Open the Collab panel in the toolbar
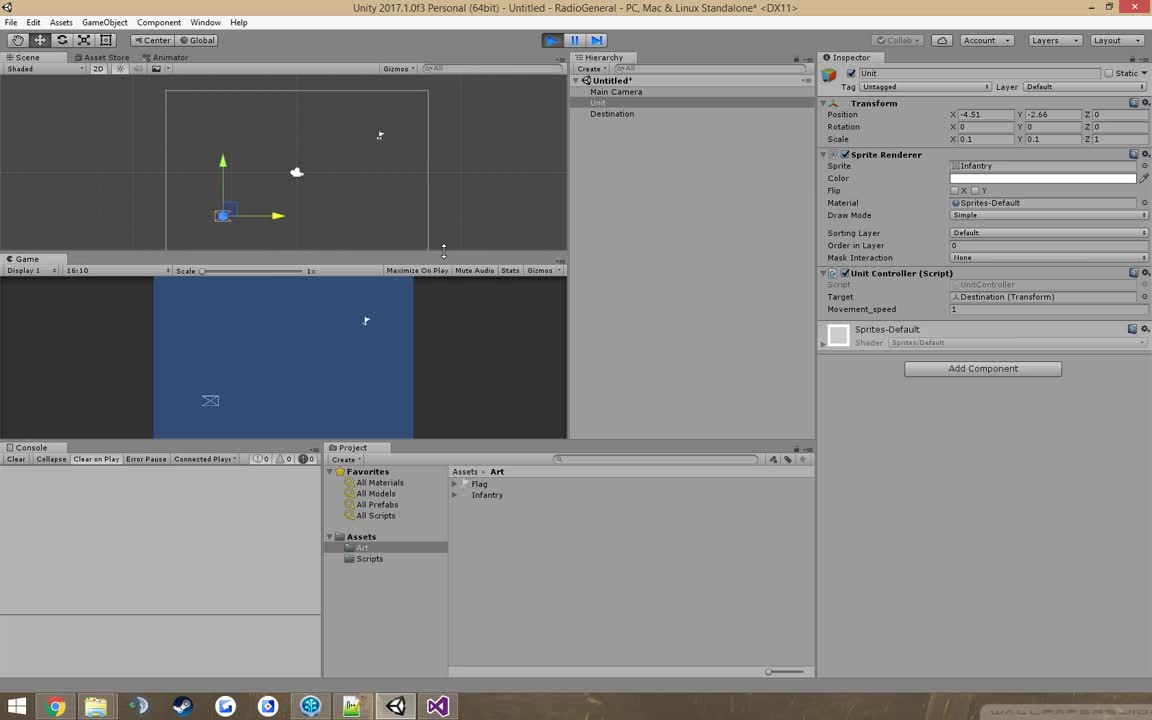This screenshot has width=1152, height=720. pos(898,40)
